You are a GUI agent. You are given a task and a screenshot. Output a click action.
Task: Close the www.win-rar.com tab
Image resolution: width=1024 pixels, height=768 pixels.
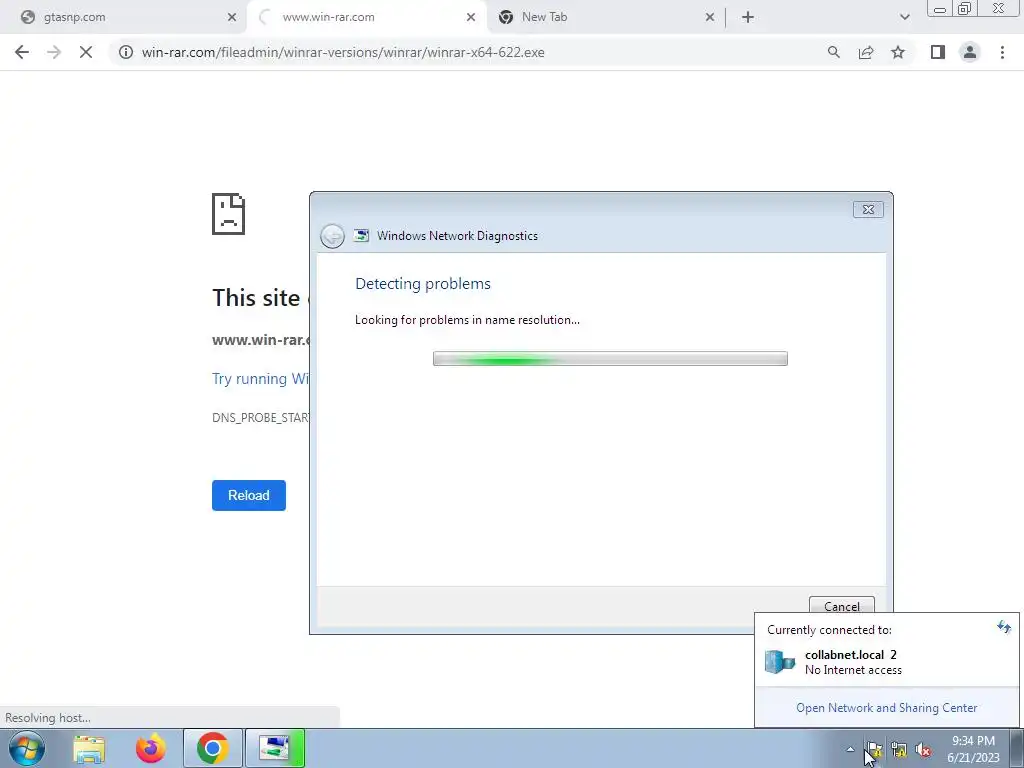(x=471, y=18)
